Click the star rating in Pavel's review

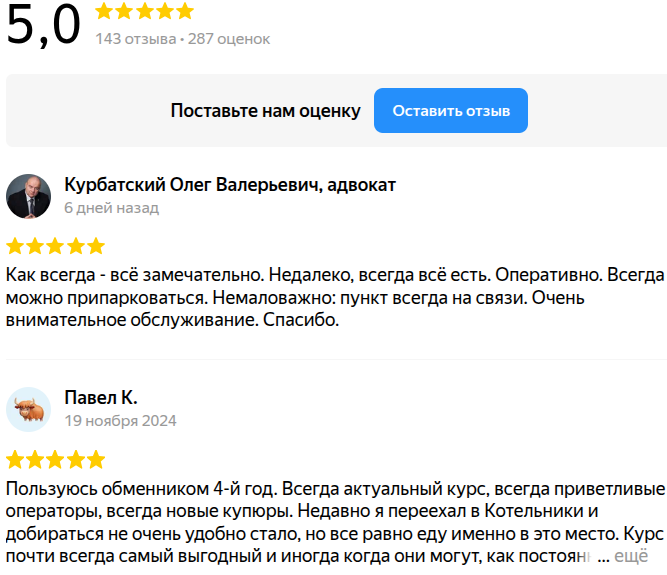[x=55, y=460]
